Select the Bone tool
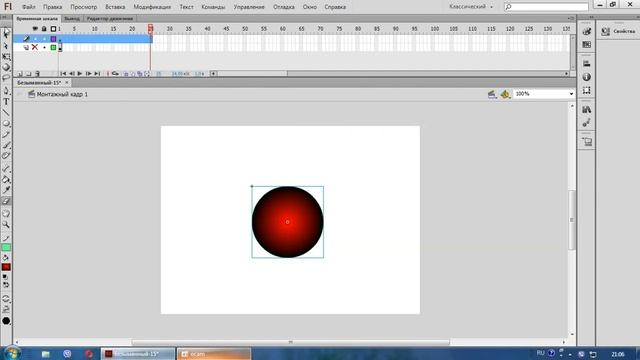This screenshot has height=360, width=640. (6, 168)
